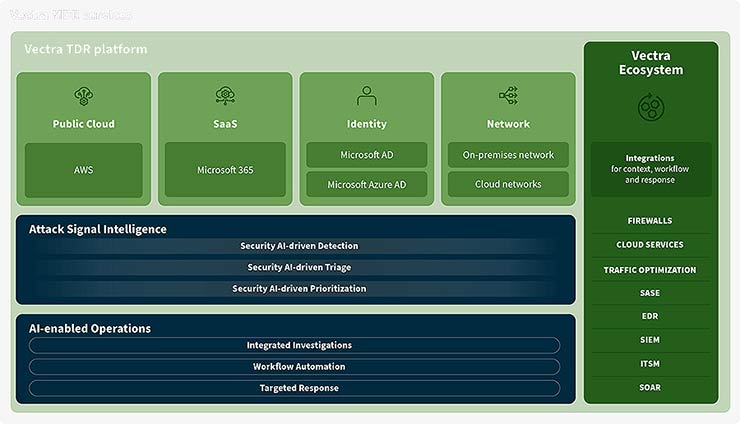Click the Network nodes icon
The image size is (740, 424).
pyautogui.click(x=508, y=95)
